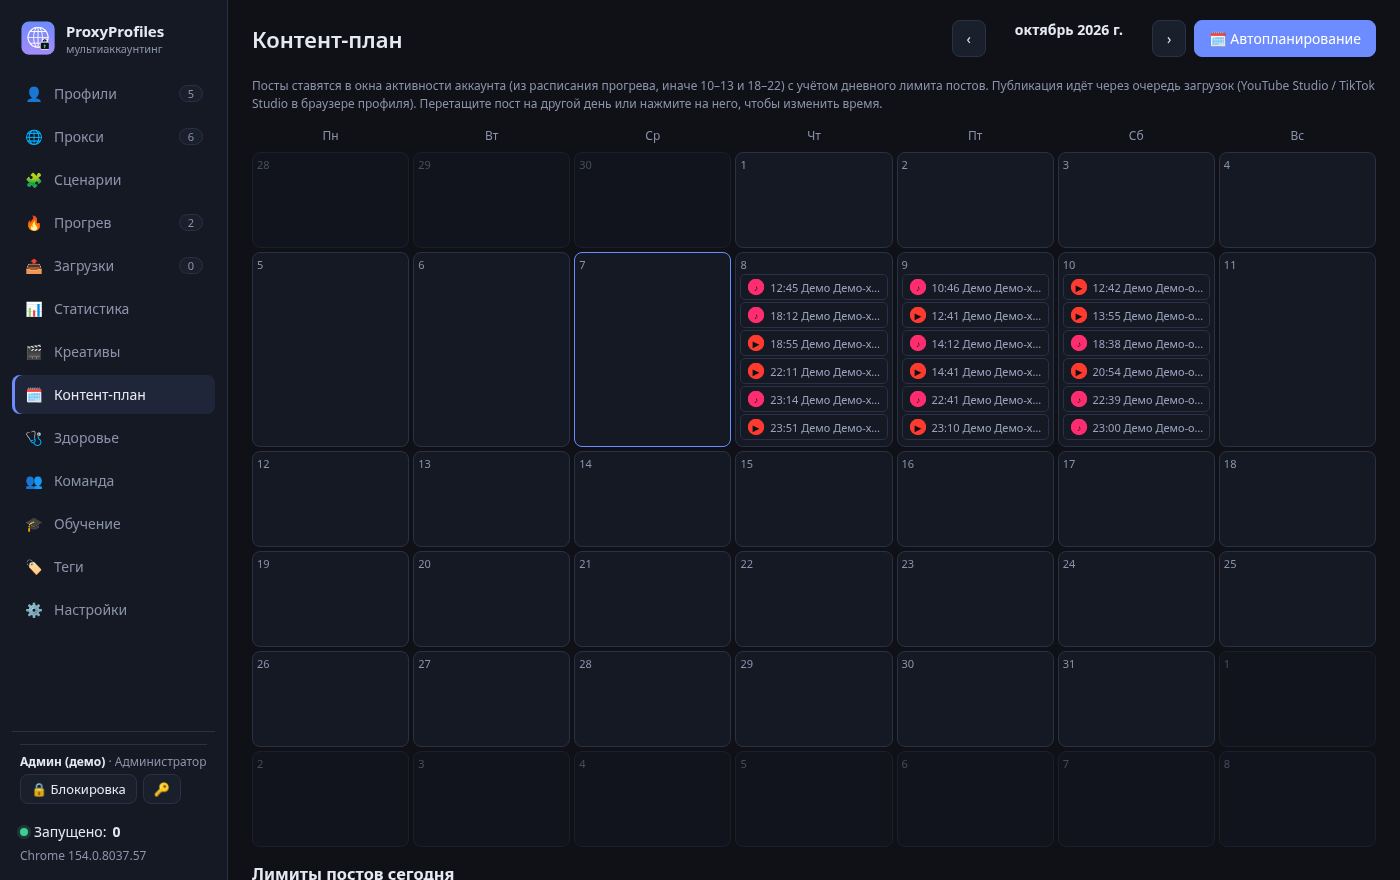Click the Статистика bar chart icon
This screenshot has height=880, width=1400.
pyautogui.click(x=34, y=309)
